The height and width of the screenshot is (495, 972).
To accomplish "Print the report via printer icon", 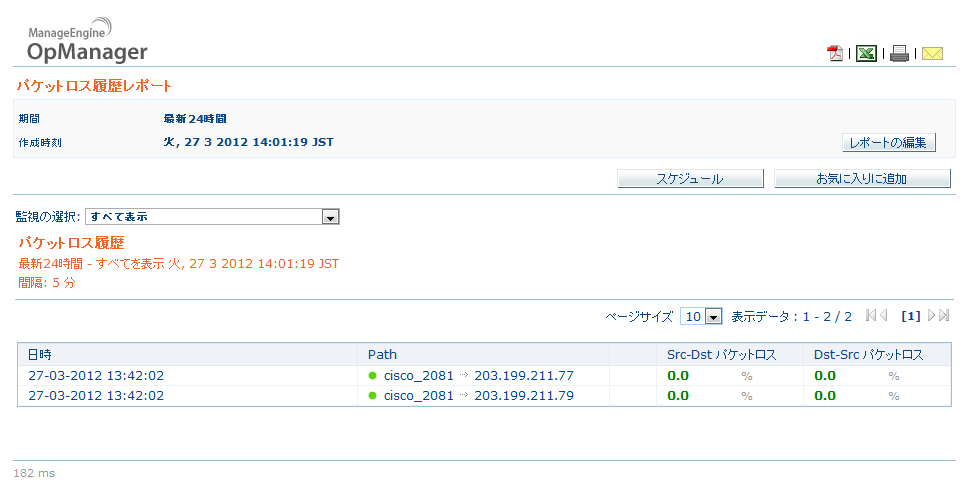I will [x=900, y=54].
